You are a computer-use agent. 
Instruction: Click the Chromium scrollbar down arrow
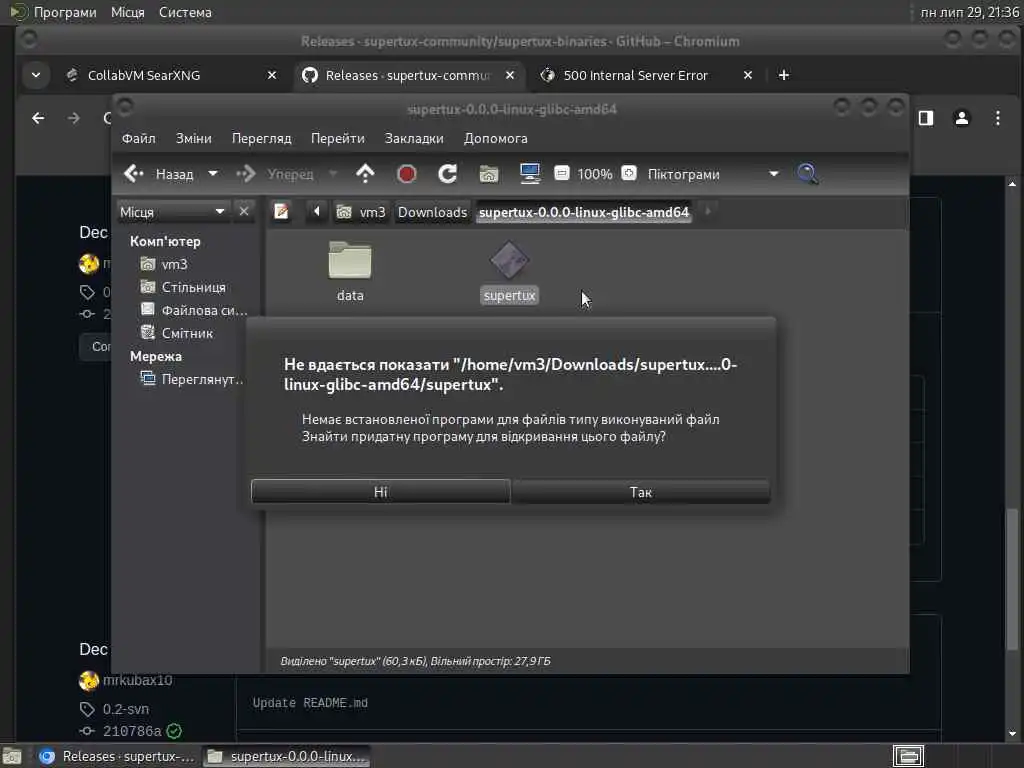click(x=1012, y=733)
